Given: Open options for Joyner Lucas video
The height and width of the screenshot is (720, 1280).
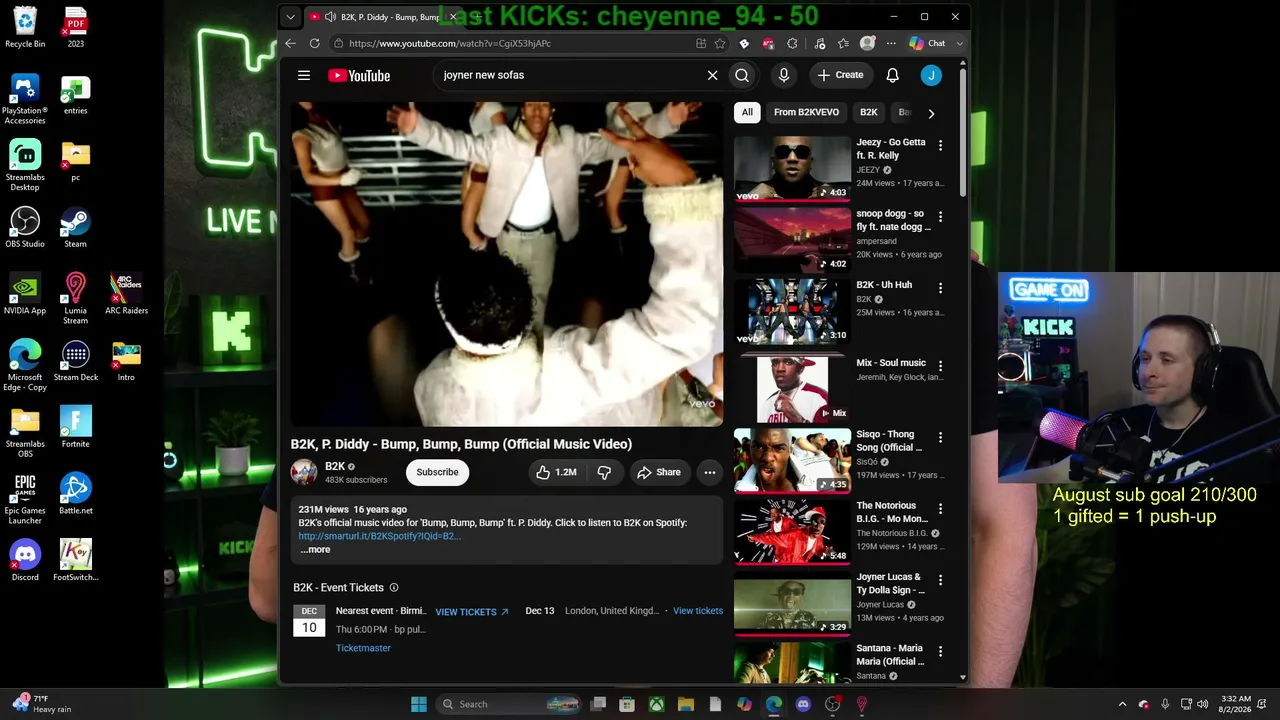Looking at the screenshot, I should click(x=940, y=581).
